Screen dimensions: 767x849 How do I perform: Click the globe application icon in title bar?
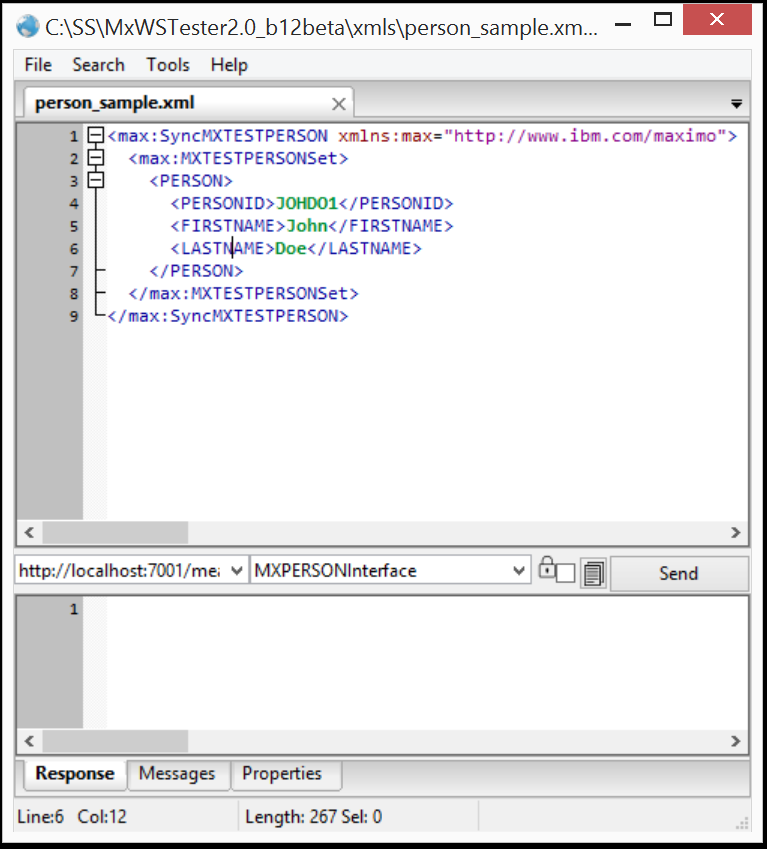click(x=28, y=27)
